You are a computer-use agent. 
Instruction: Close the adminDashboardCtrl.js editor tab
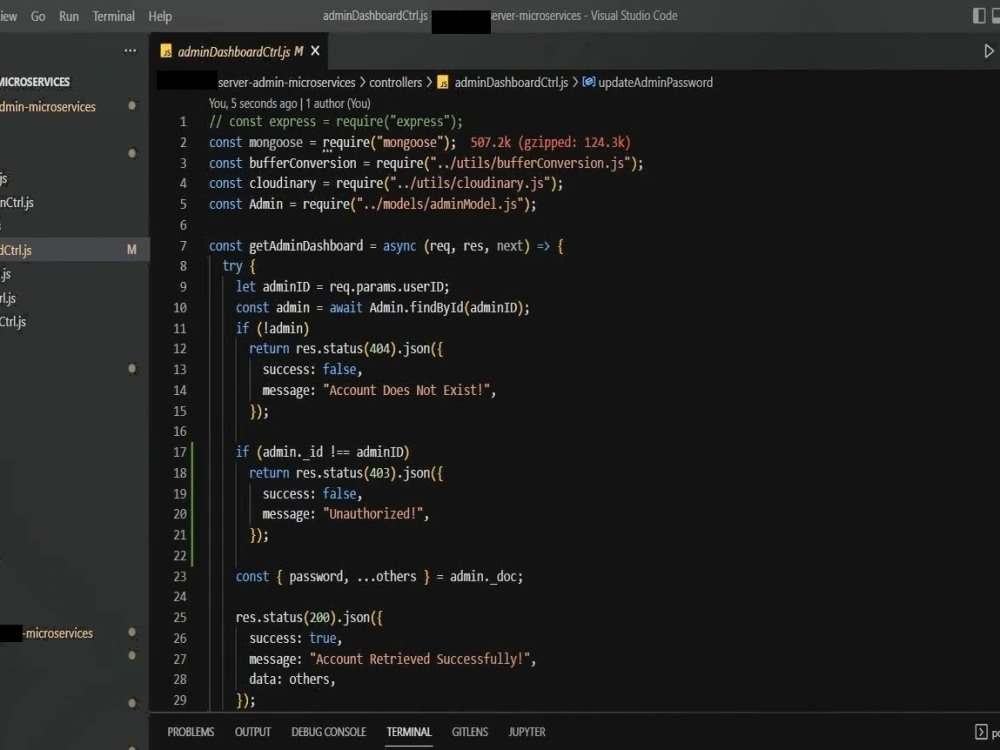coord(315,51)
